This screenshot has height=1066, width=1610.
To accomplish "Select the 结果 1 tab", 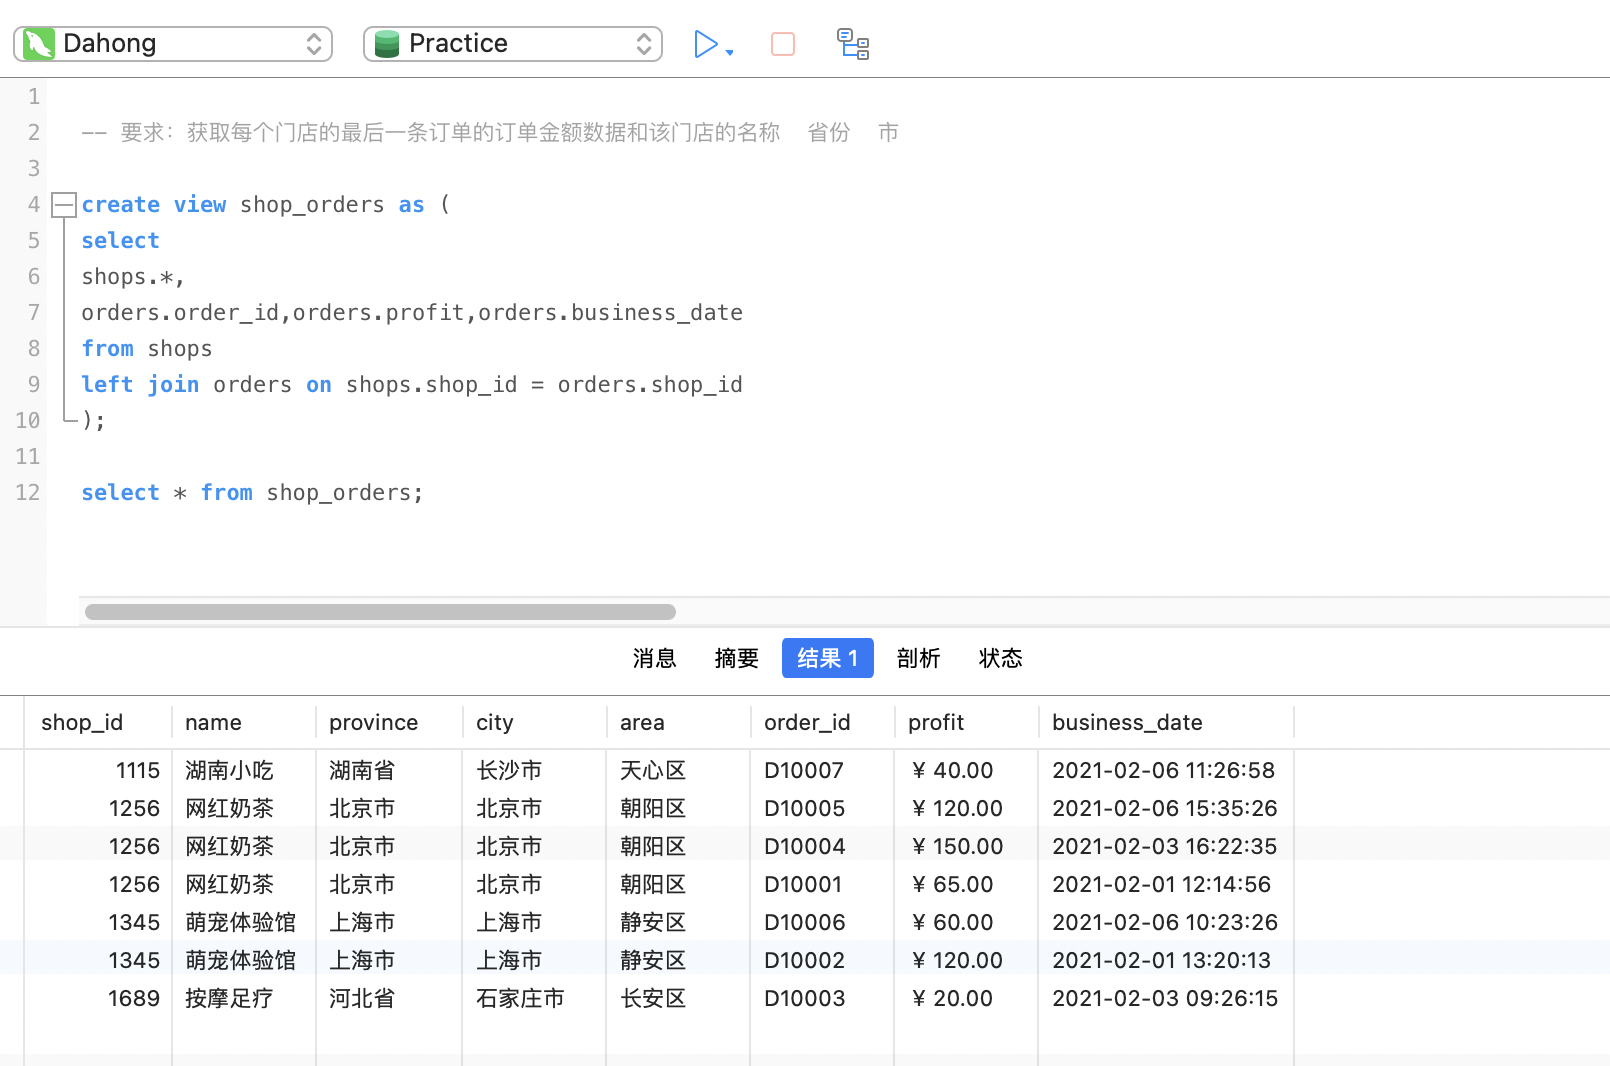I will 827,658.
